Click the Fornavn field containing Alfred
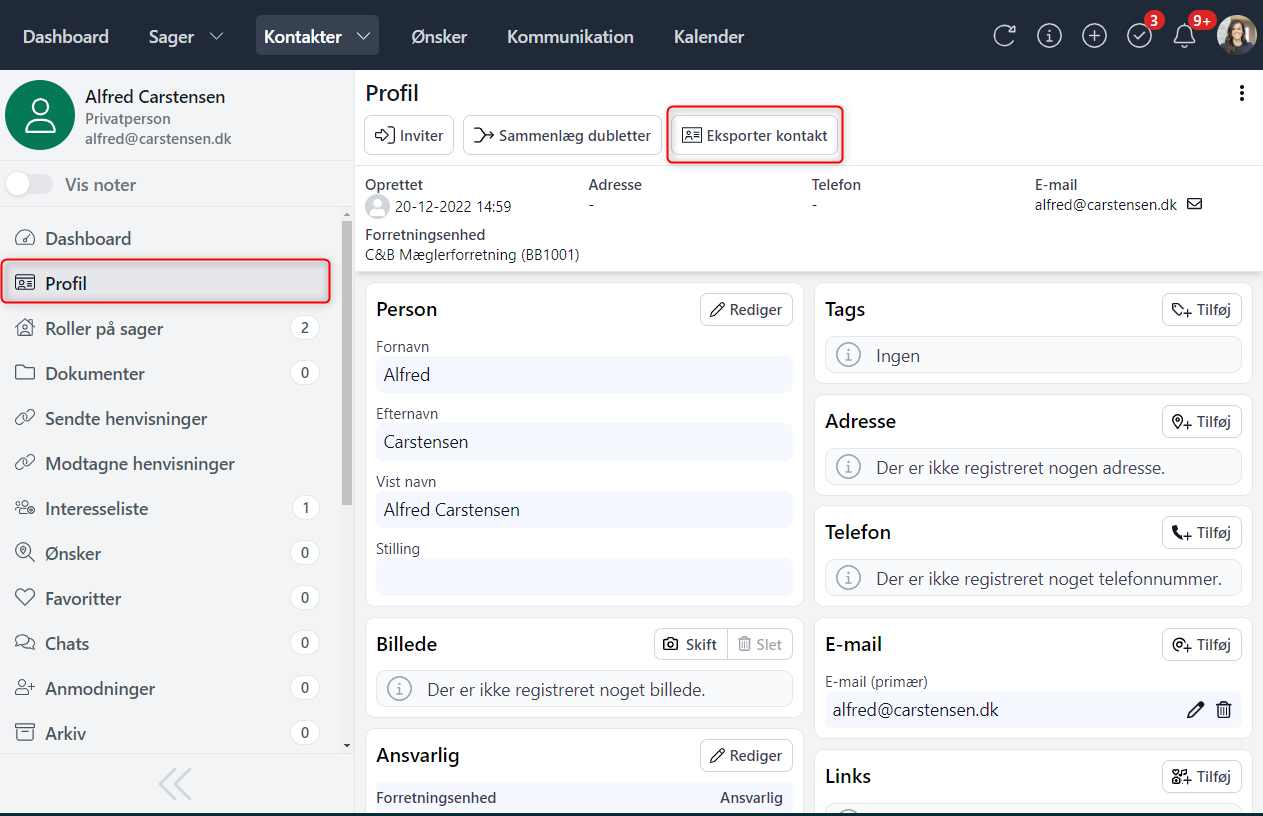 584,375
